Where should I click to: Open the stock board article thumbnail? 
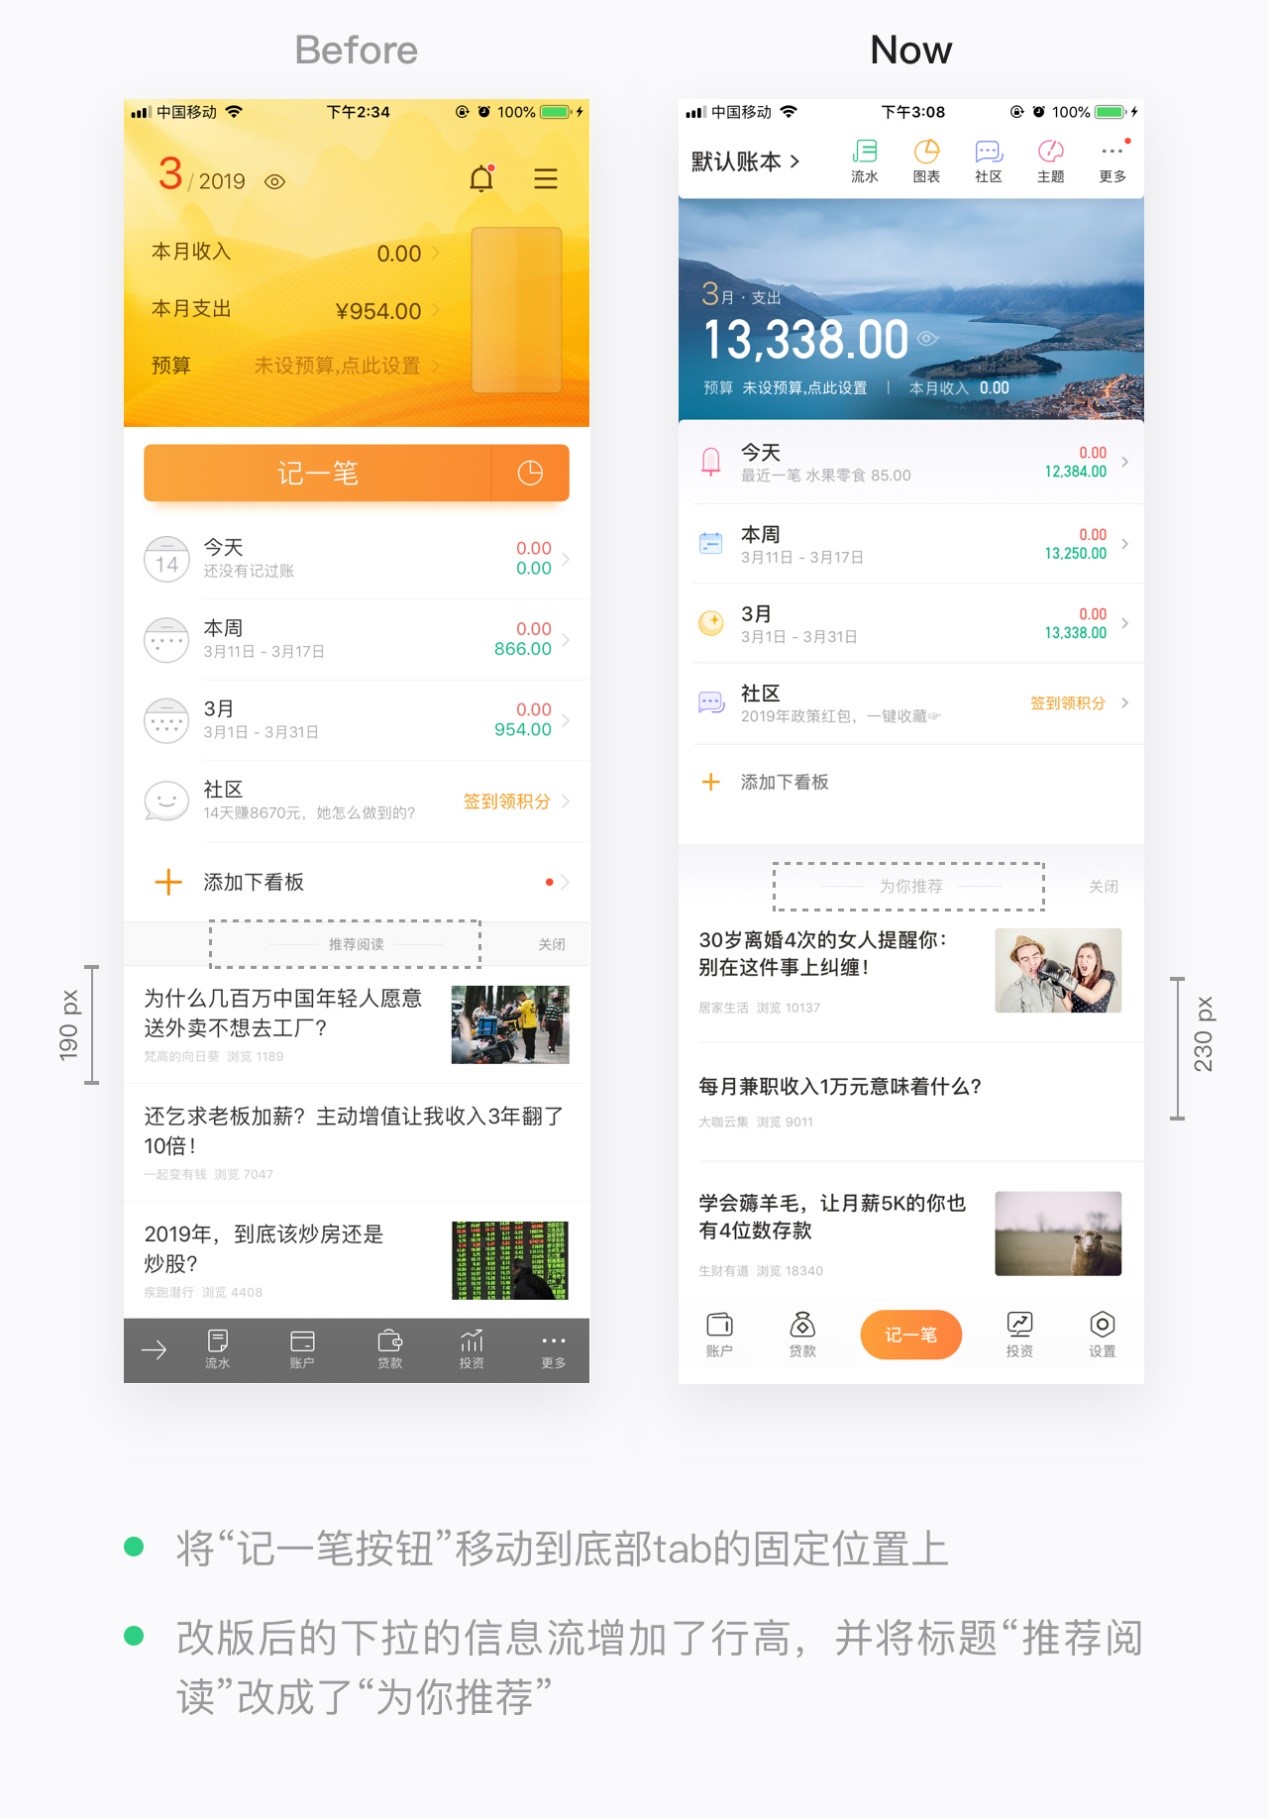click(x=510, y=1260)
